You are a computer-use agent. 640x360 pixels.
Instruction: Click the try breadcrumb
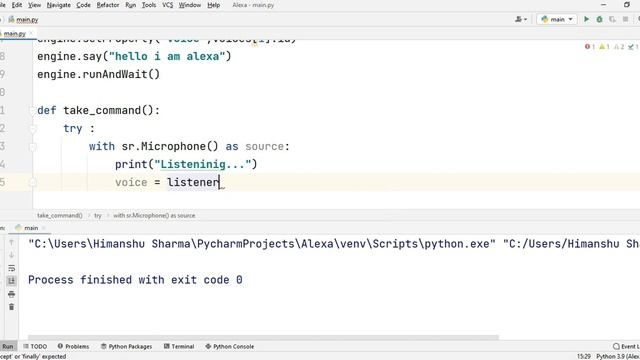coord(98,215)
